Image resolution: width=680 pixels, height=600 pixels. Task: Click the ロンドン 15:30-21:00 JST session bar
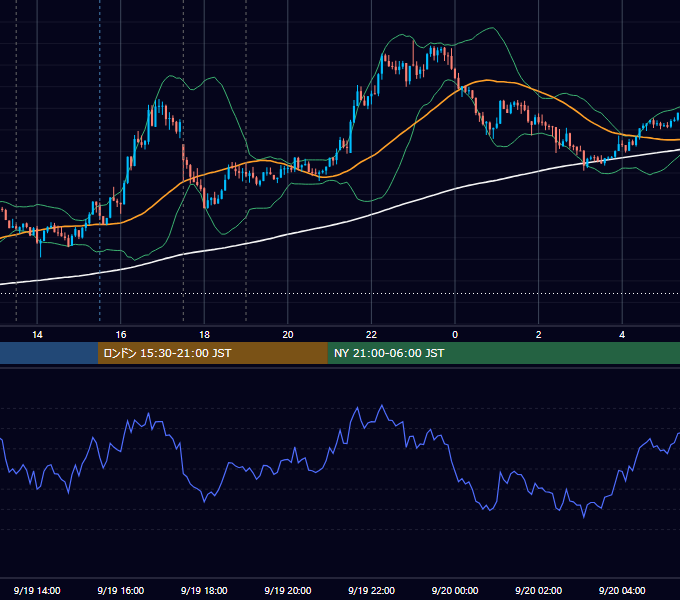(212, 353)
